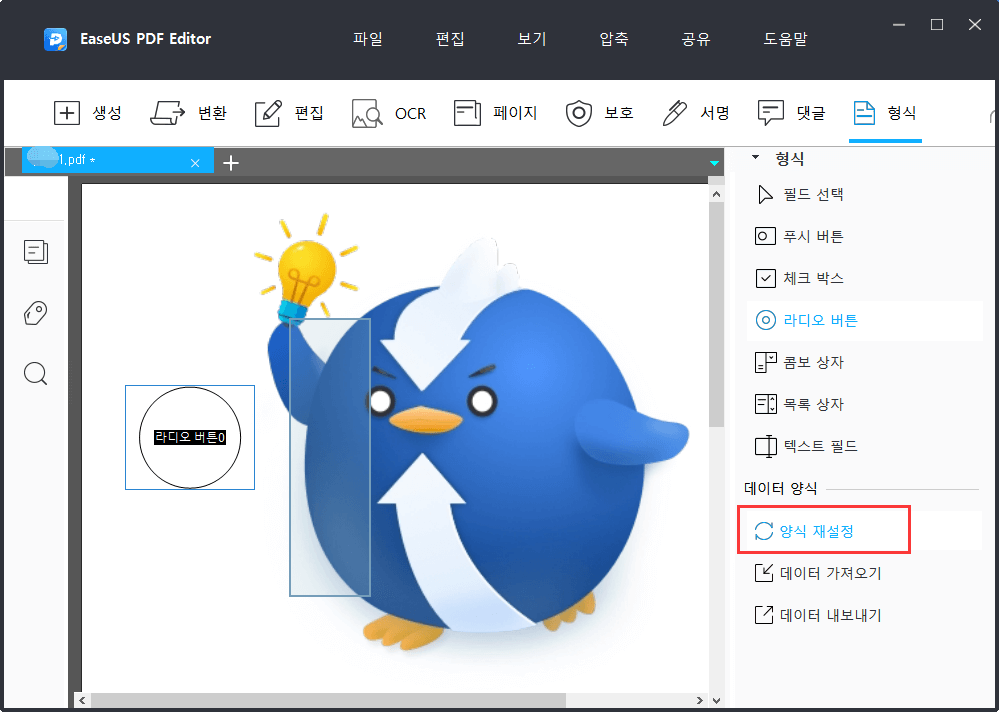Choose the 라디오 버튼 form field type
This screenshot has width=999, height=712.
click(x=806, y=319)
